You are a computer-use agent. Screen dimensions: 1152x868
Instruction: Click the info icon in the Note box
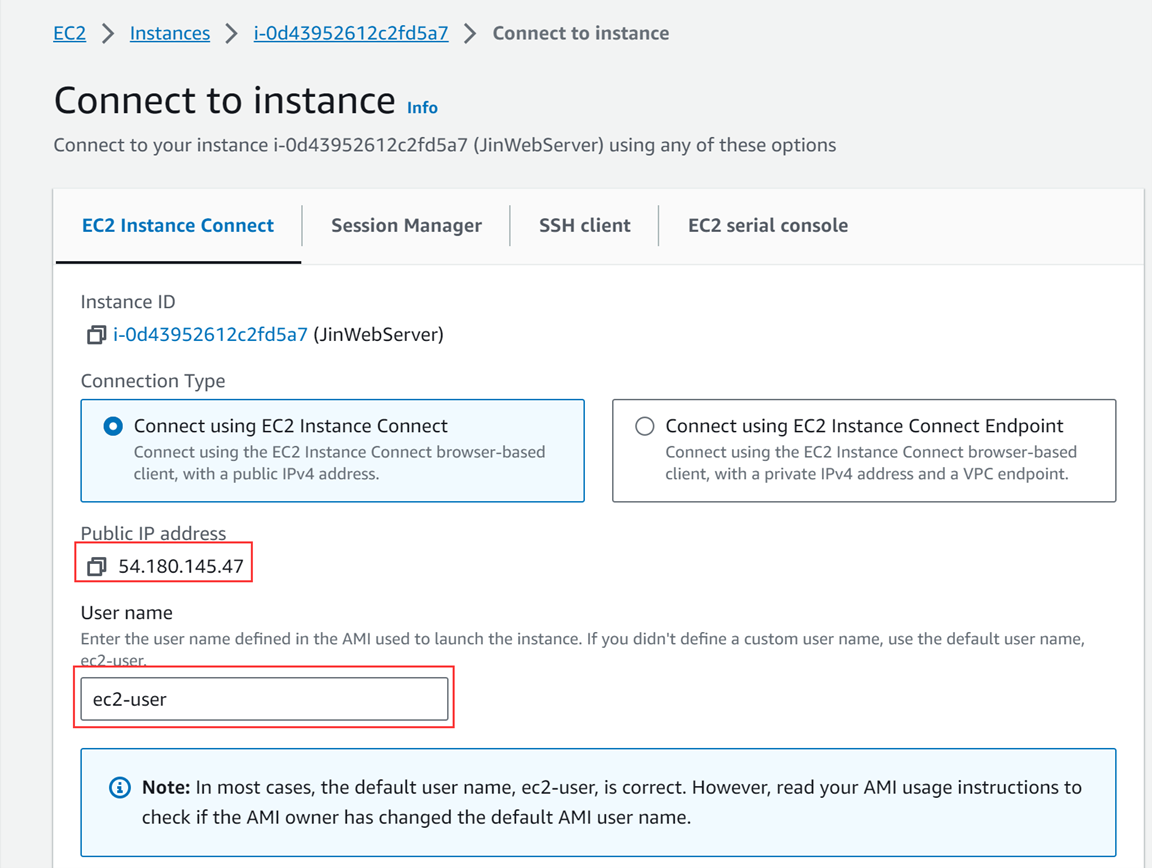pyautogui.click(x=119, y=788)
